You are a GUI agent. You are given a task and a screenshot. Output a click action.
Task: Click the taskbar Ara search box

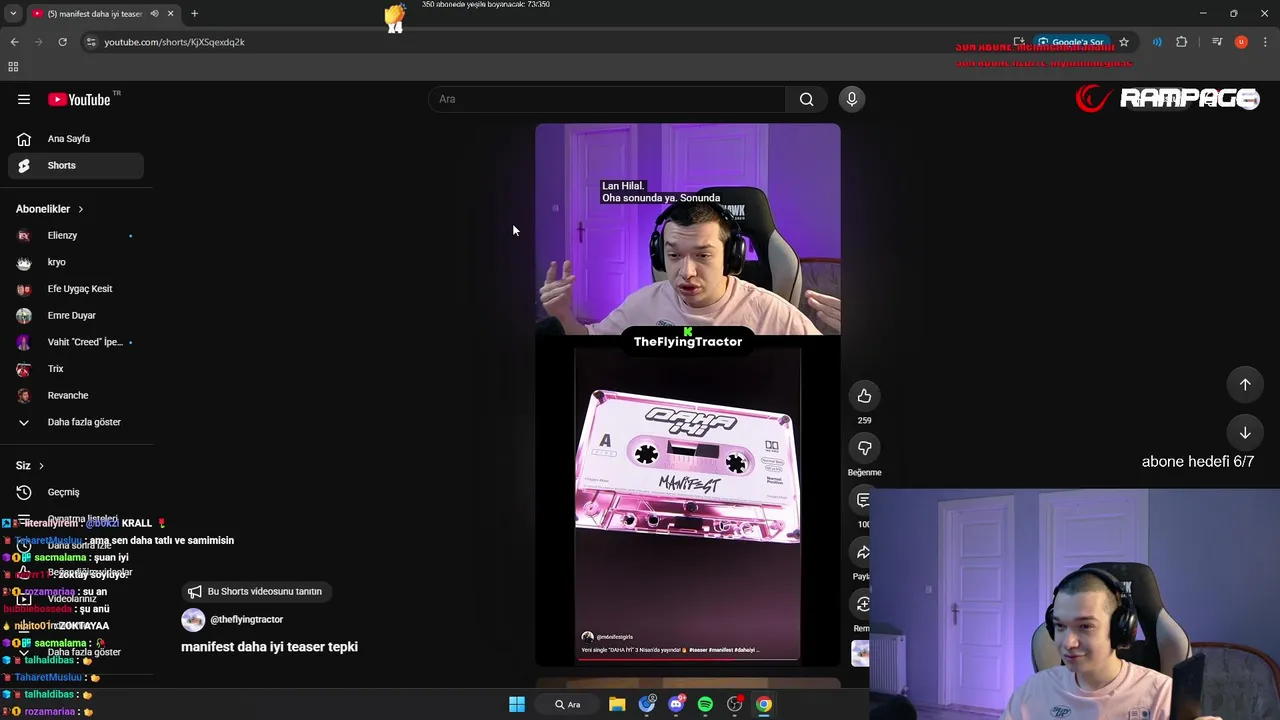[x=568, y=705]
